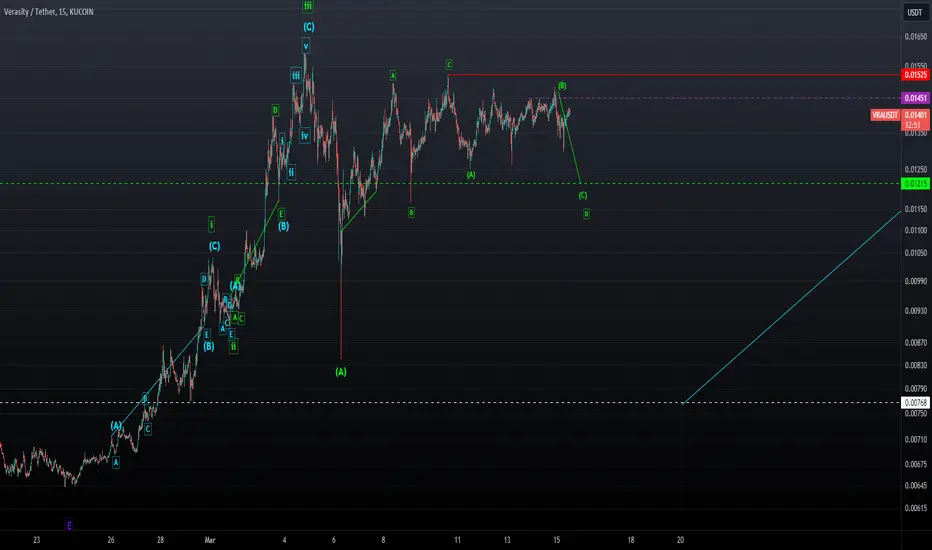
Task: Click the cyan 'v' wave label
Action: point(306,46)
